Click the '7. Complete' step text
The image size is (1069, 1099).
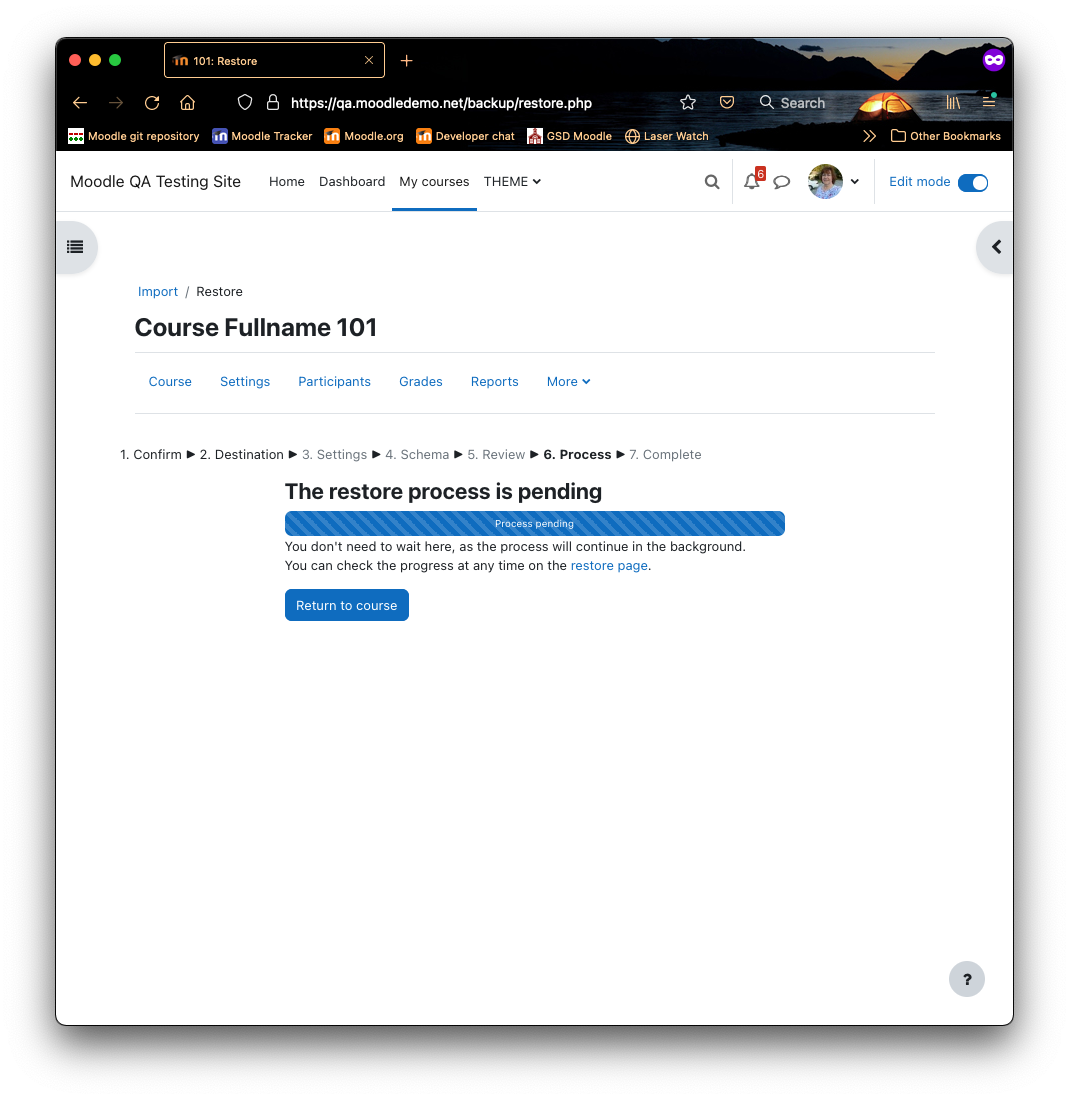click(665, 454)
